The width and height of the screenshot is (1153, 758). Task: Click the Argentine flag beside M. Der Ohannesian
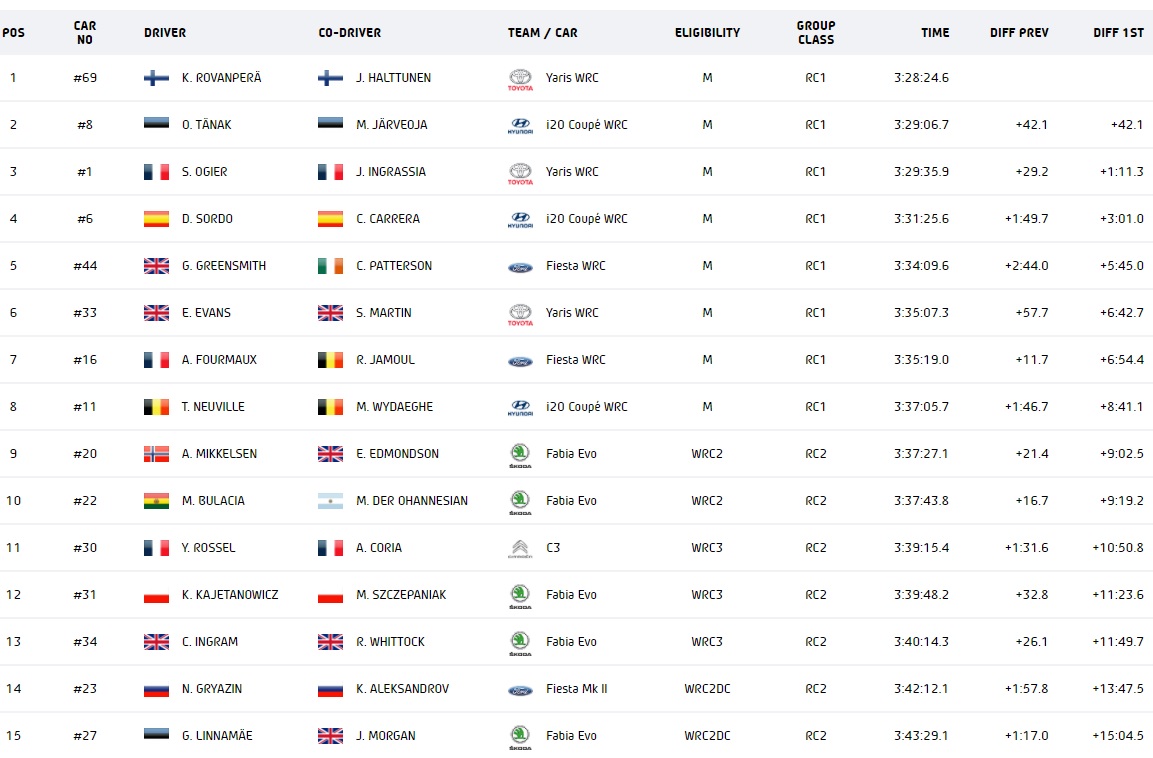click(330, 501)
